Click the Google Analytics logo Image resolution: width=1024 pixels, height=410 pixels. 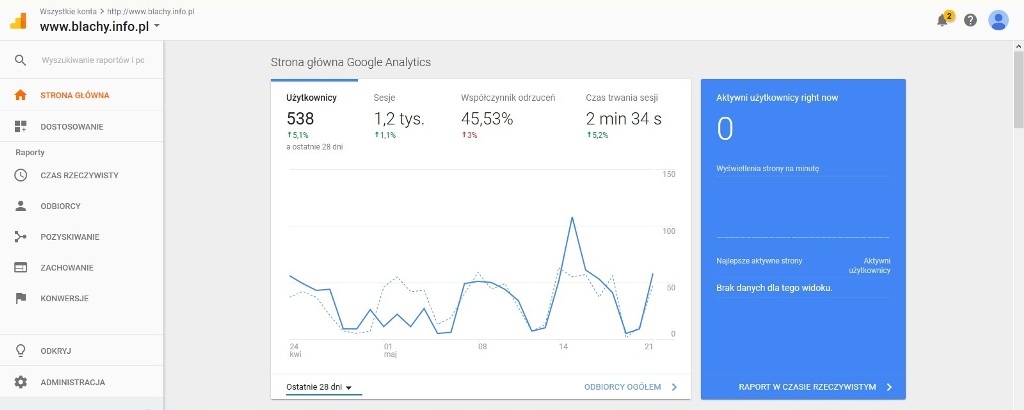[x=18, y=20]
